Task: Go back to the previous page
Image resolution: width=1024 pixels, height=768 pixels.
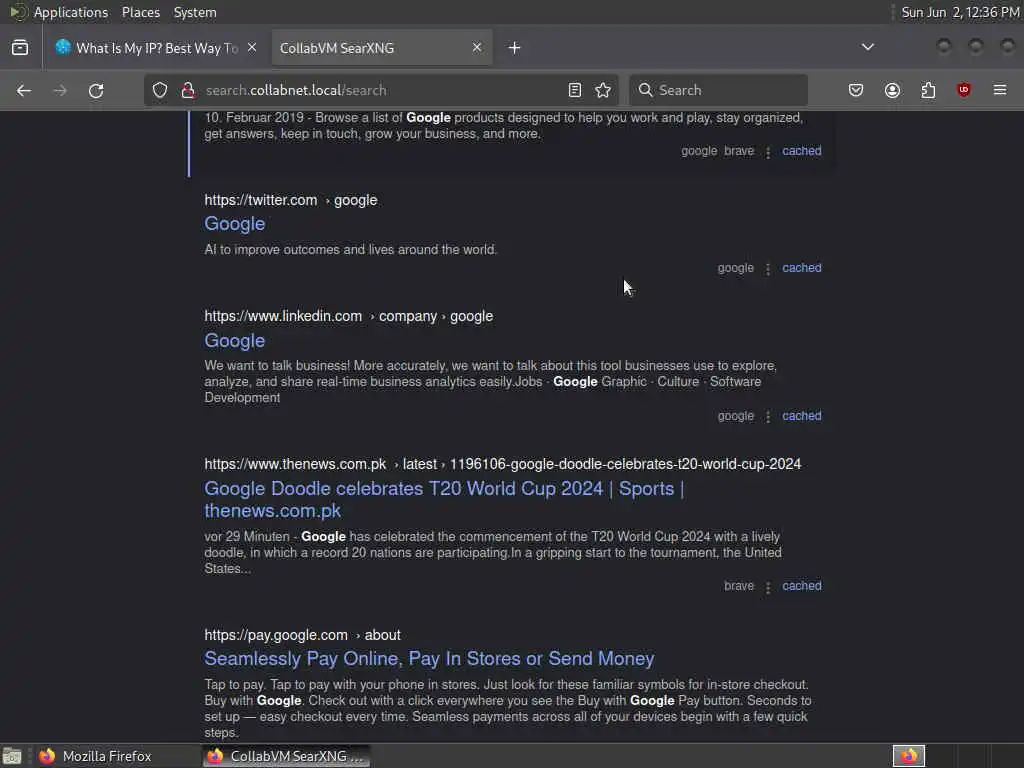Action: tap(24, 91)
